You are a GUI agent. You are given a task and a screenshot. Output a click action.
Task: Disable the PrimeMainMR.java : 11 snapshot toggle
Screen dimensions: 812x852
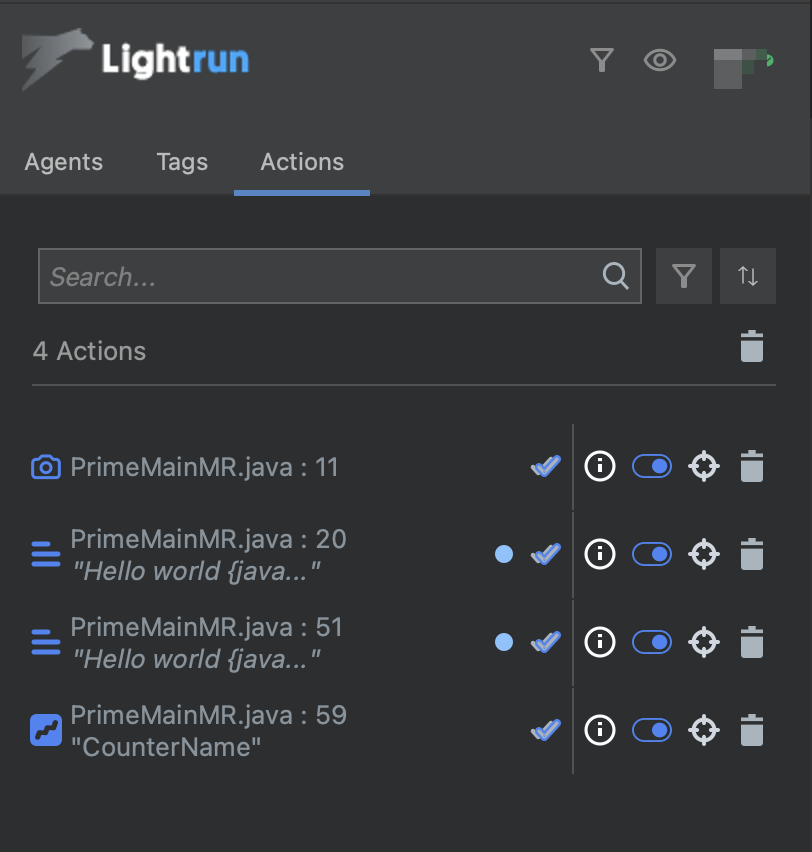652,466
